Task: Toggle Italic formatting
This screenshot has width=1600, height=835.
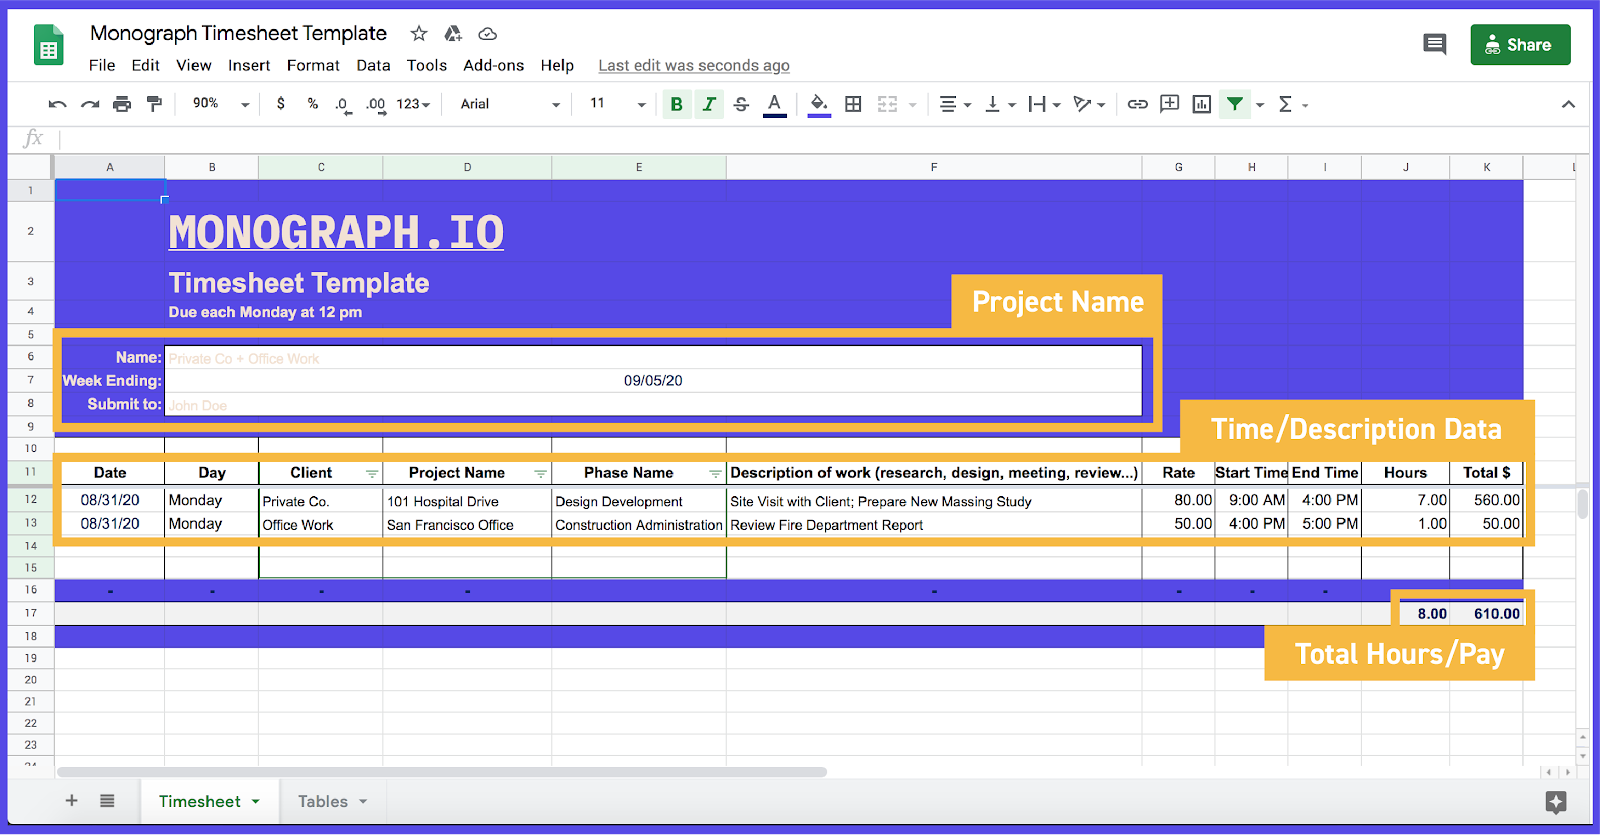Action: (x=709, y=104)
